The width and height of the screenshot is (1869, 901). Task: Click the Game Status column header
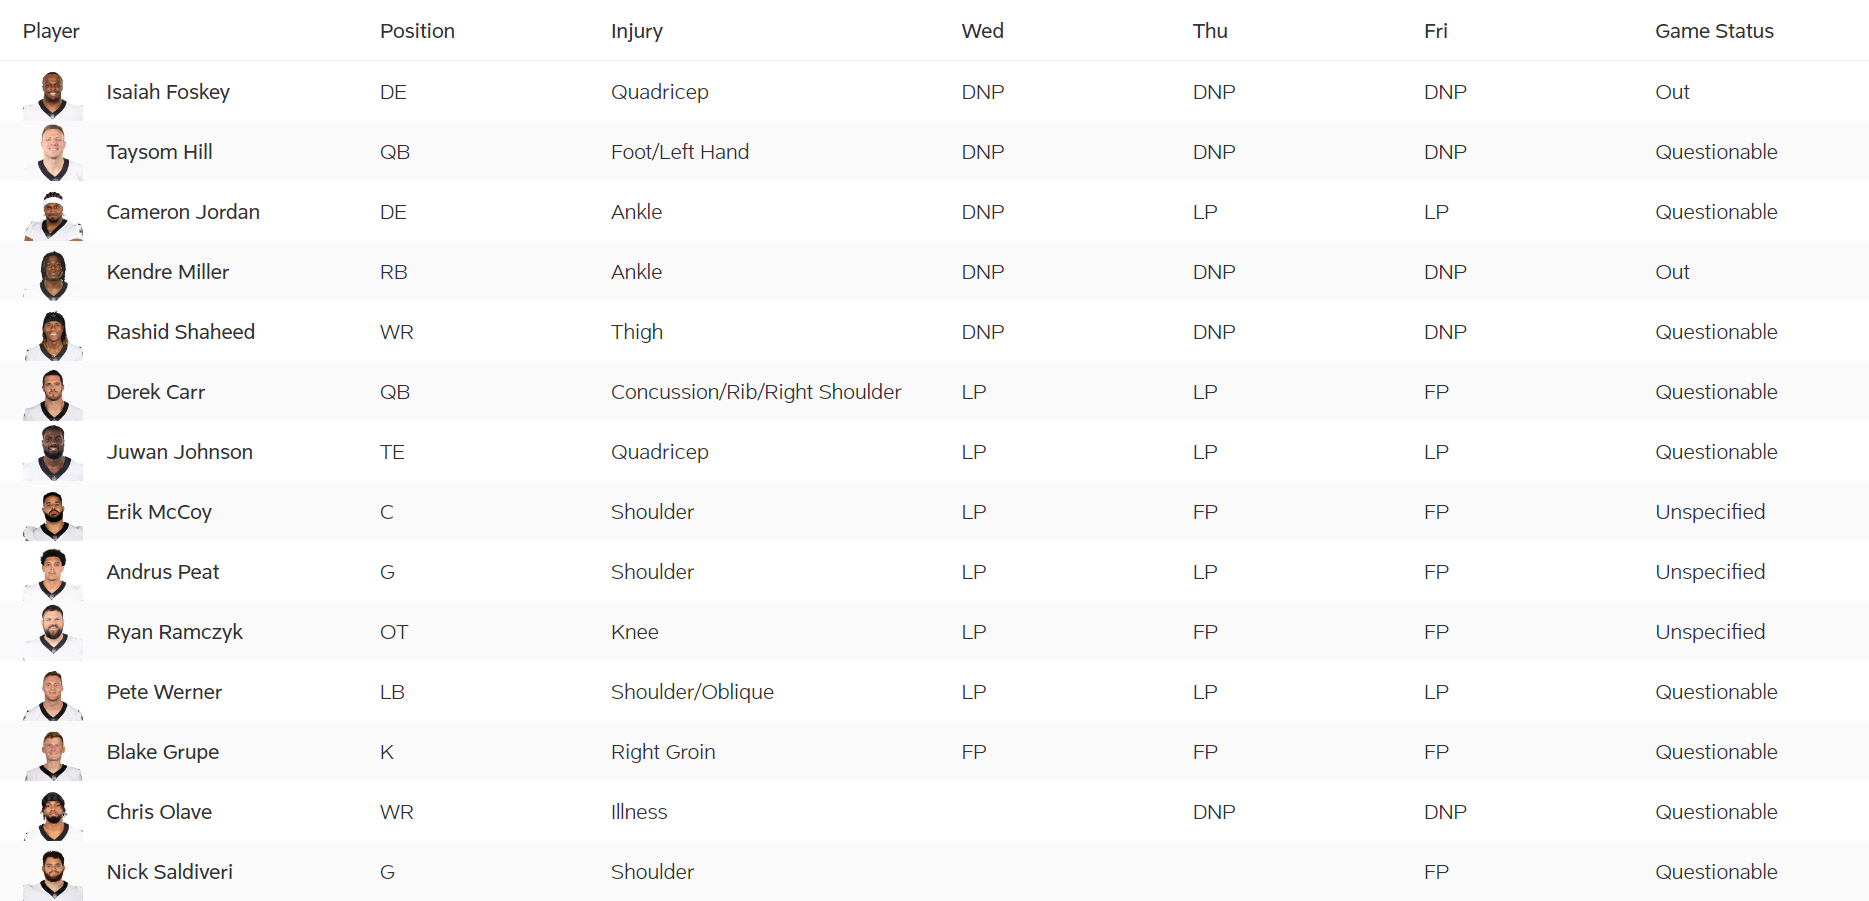click(1714, 31)
